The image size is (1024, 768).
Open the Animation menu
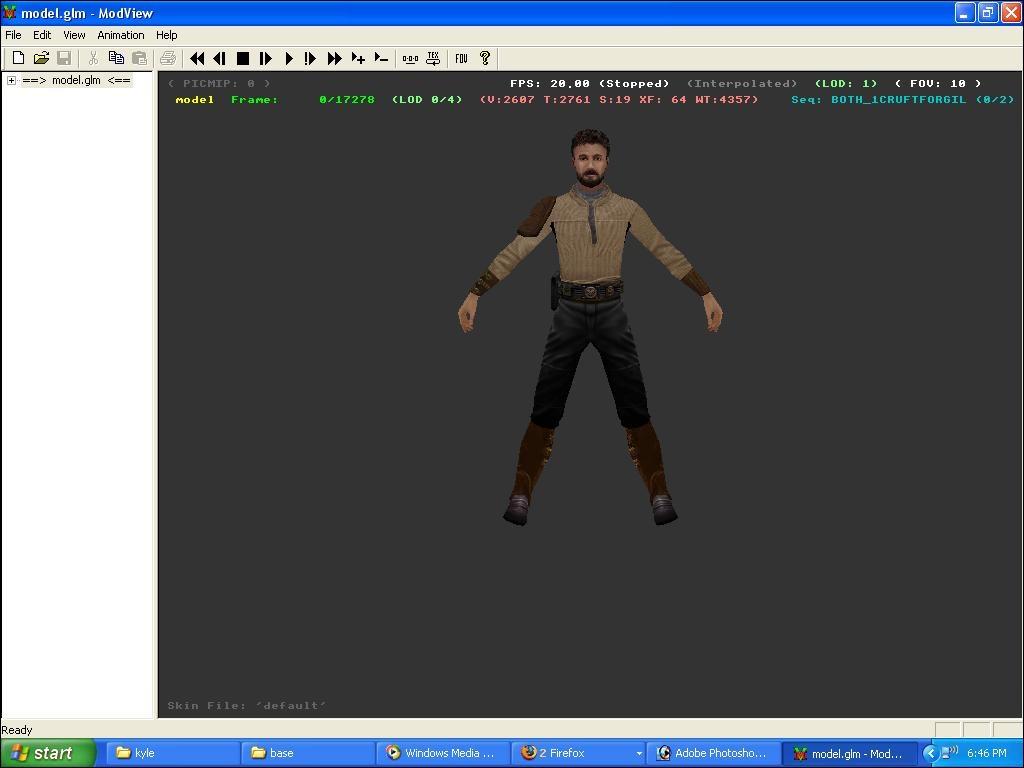point(120,35)
